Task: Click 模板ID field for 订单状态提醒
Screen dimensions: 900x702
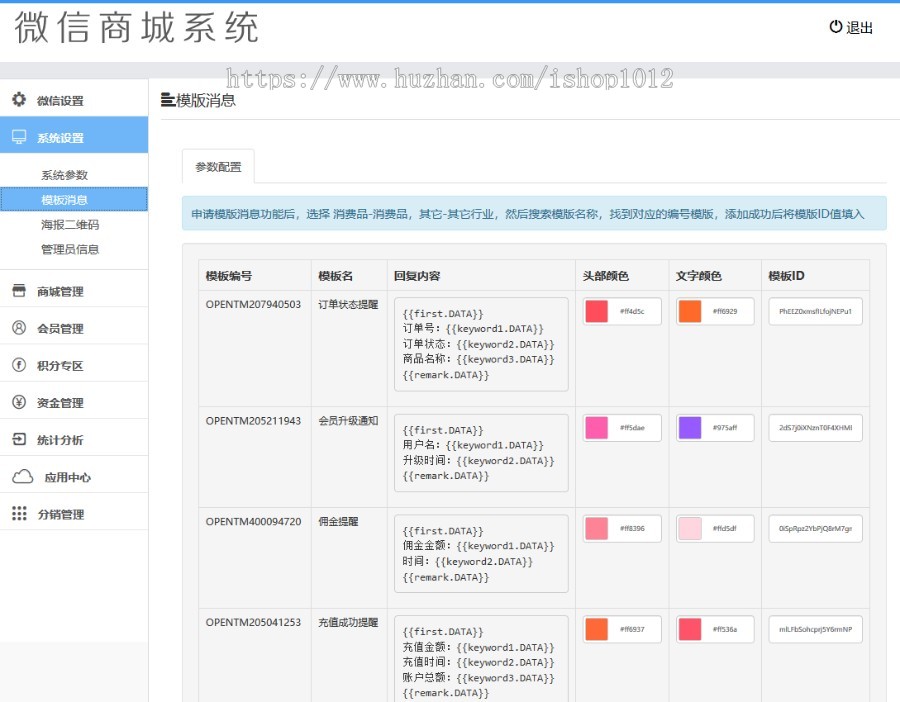Action: [815, 311]
